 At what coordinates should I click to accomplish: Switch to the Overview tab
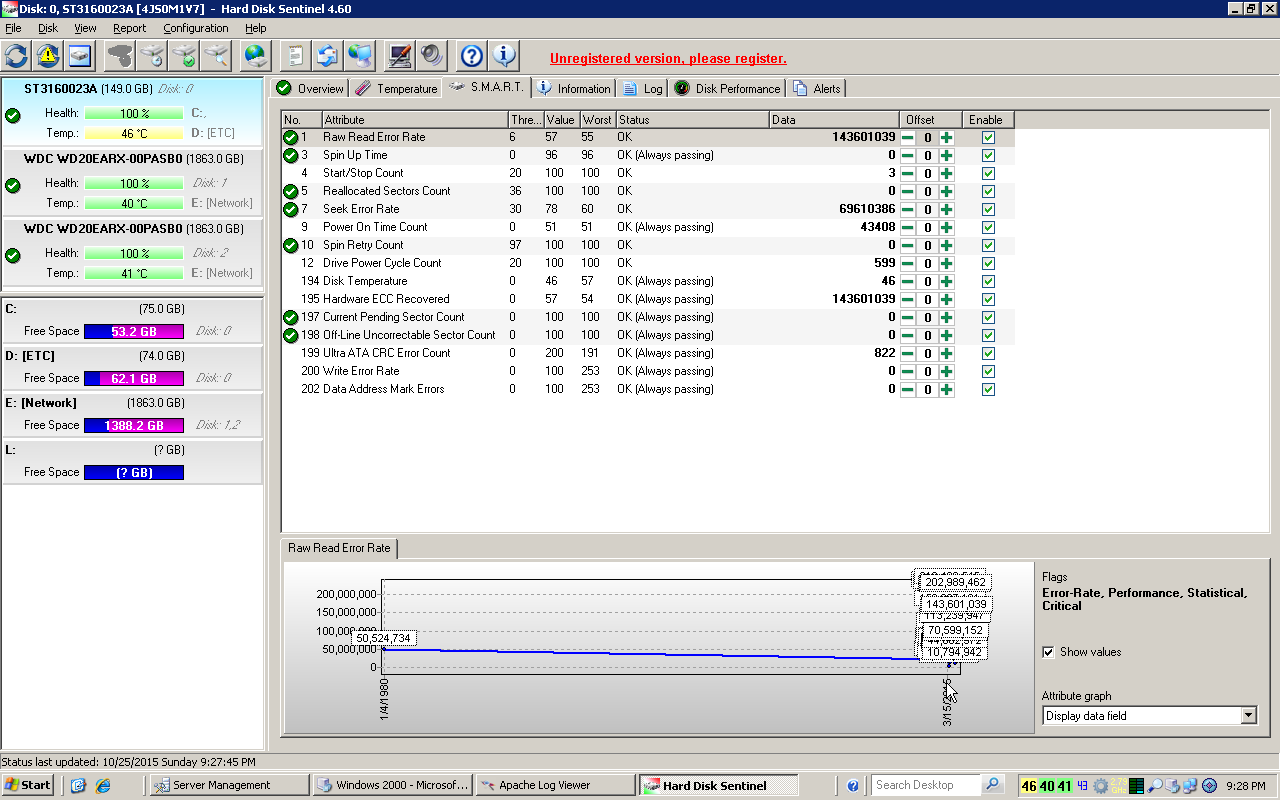tap(310, 88)
